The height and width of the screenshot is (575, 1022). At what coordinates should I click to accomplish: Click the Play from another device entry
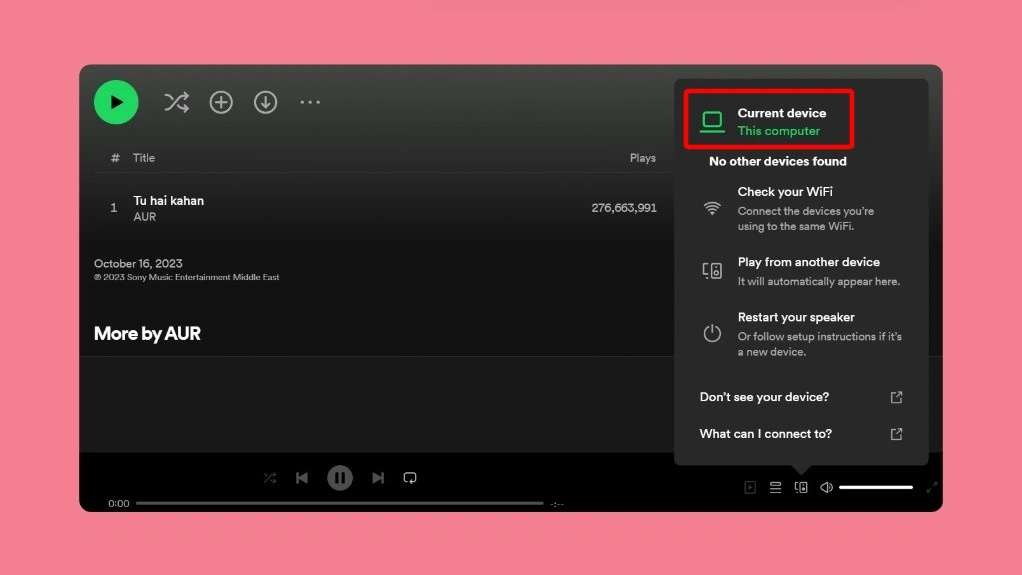click(800, 271)
